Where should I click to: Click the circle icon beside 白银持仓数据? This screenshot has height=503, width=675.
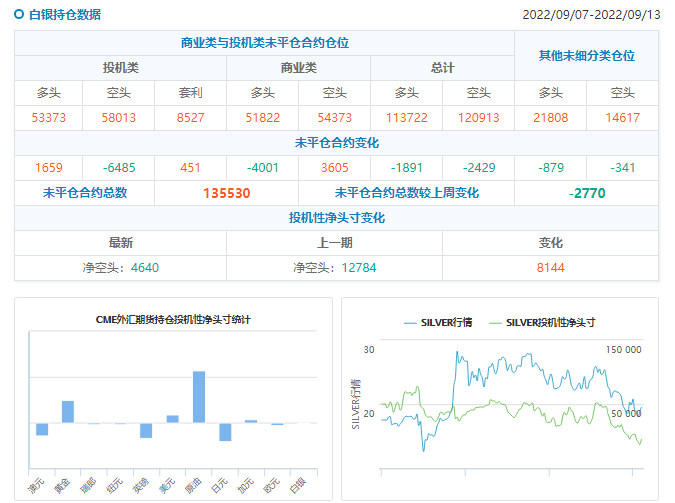(19, 15)
